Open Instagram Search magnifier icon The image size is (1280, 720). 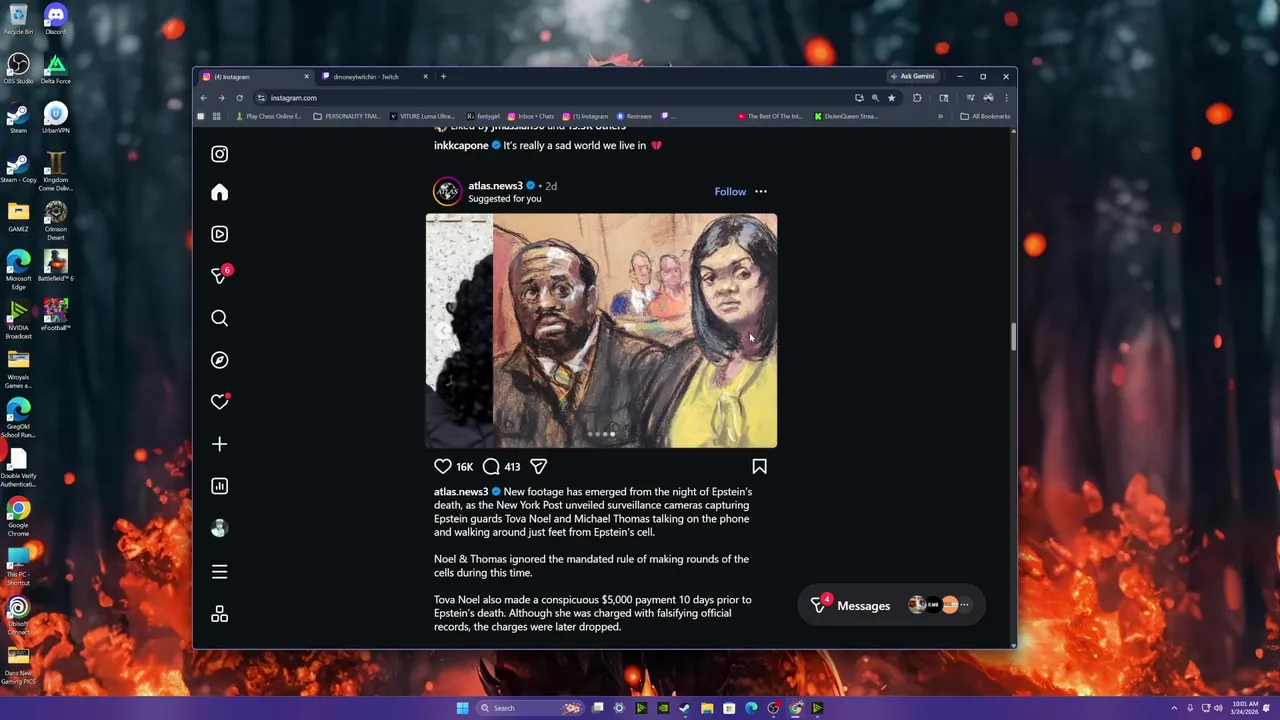coord(219,318)
